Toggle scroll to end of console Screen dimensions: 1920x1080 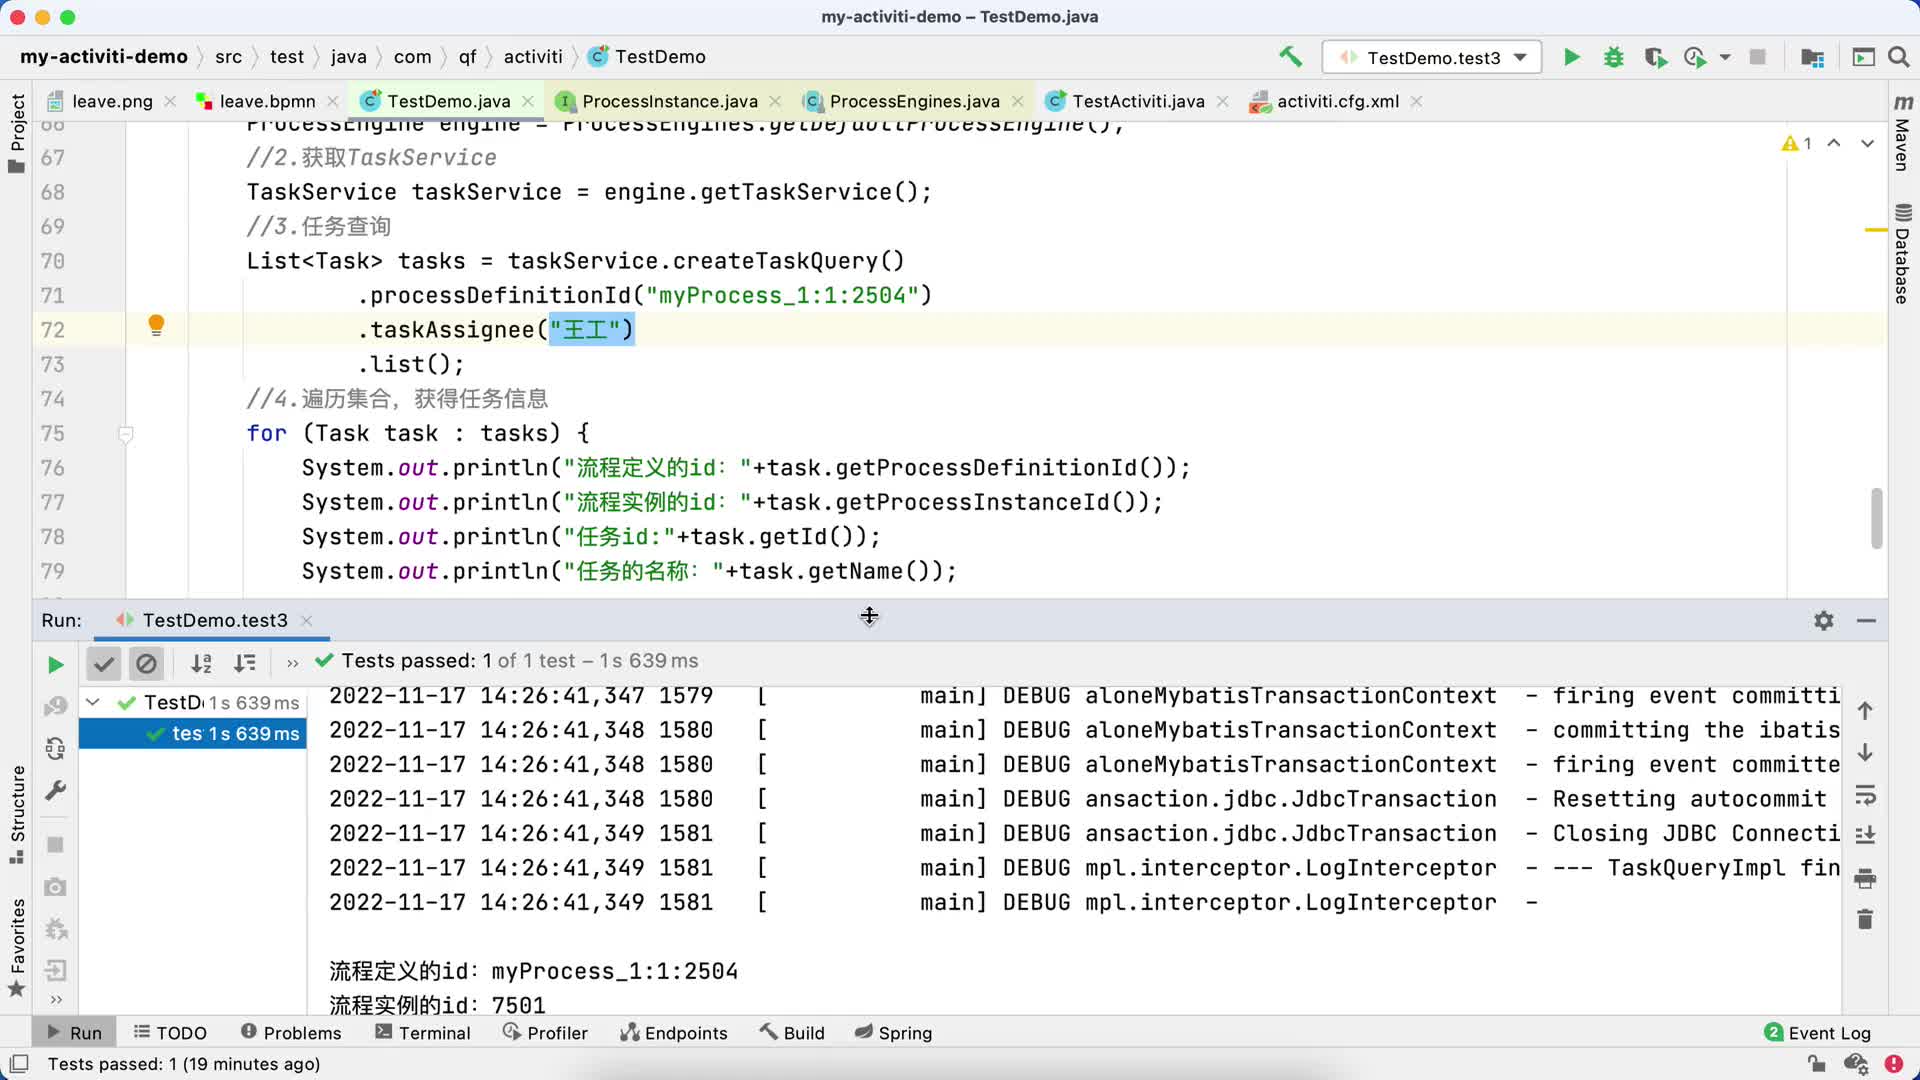[1865, 835]
